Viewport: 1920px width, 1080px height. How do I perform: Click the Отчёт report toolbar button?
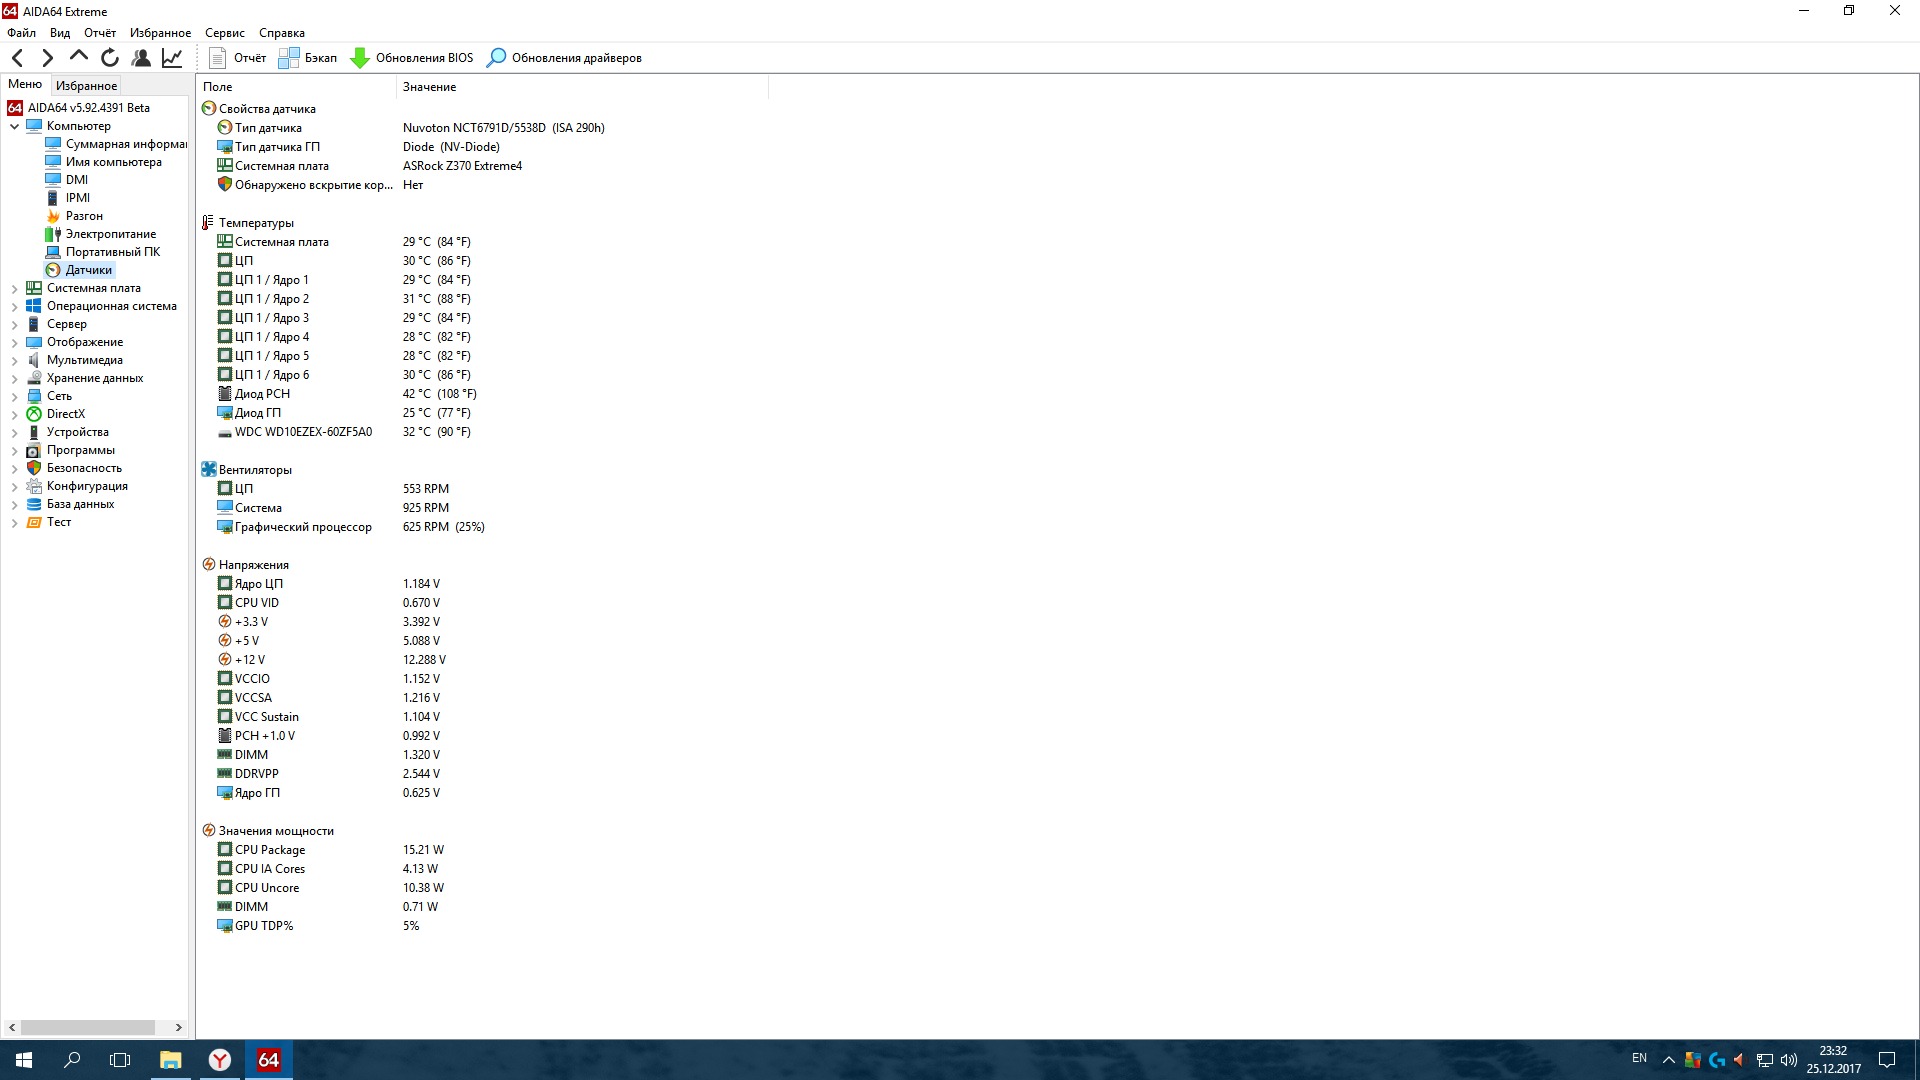238,58
